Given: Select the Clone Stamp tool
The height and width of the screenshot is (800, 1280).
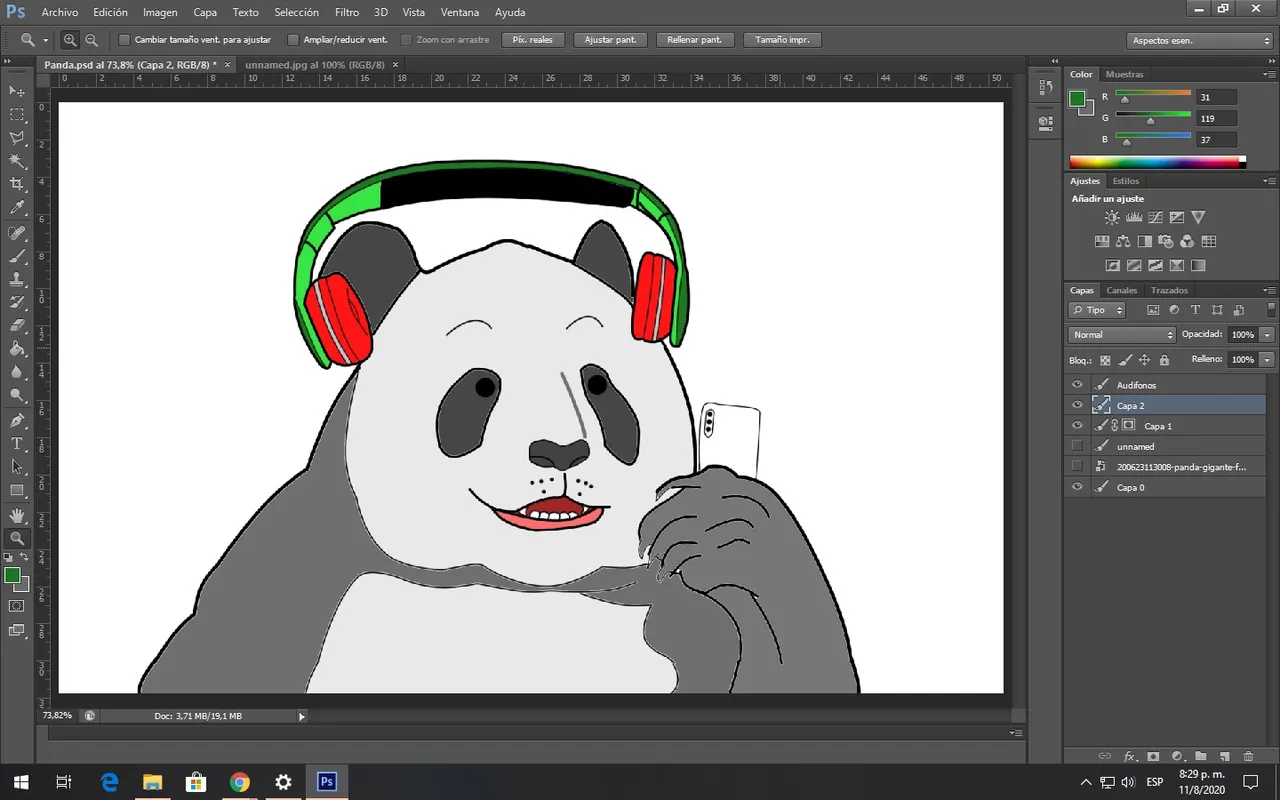Looking at the screenshot, I should coord(17,279).
